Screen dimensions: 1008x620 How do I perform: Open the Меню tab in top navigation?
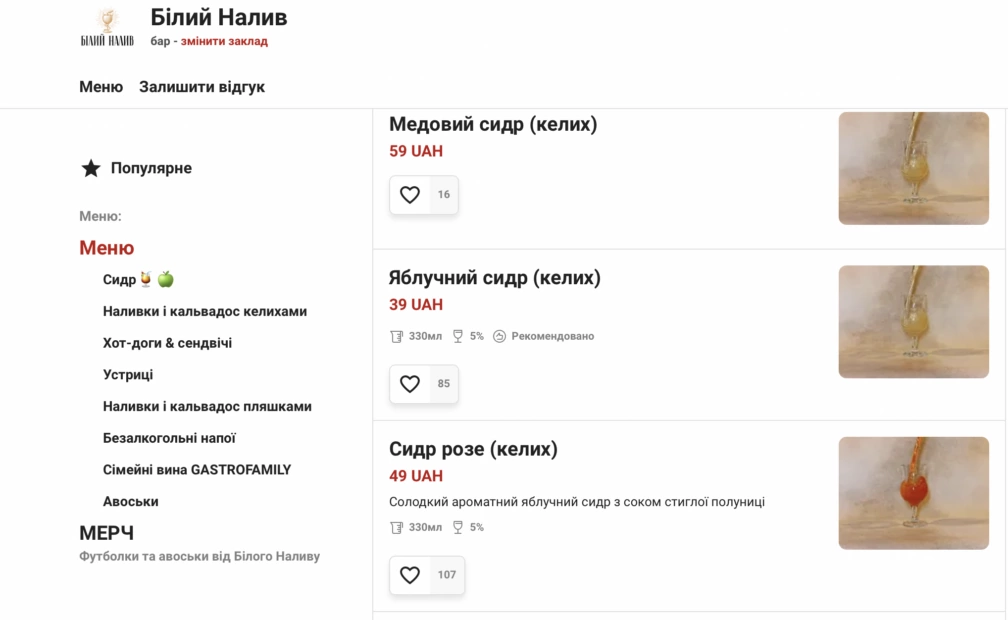(101, 87)
